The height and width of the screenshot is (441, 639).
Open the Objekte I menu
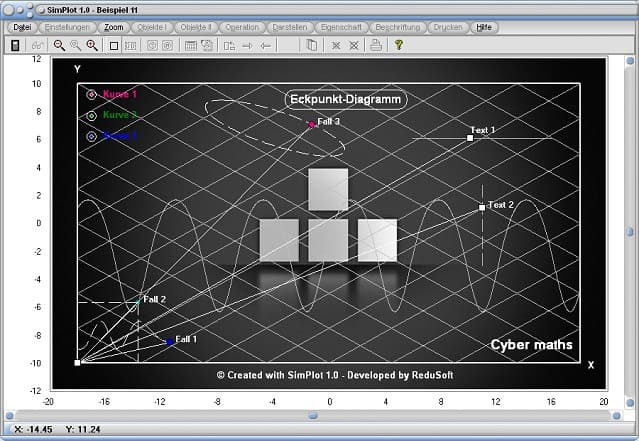152,27
